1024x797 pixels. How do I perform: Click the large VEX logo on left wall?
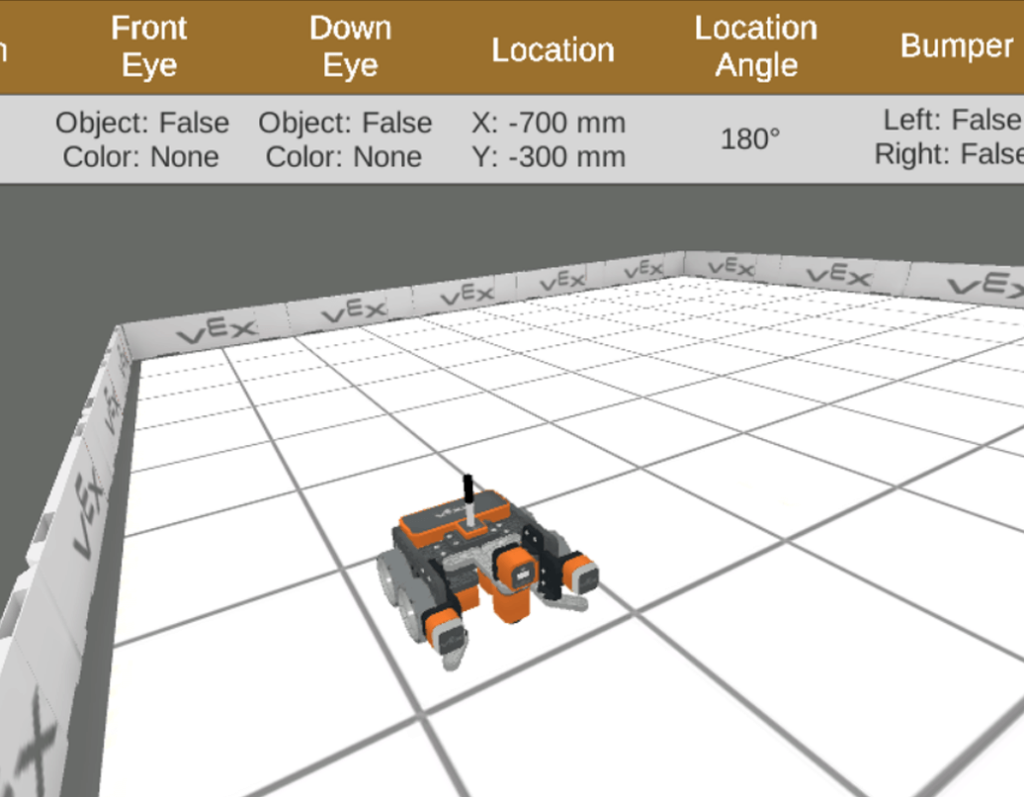click(88, 510)
